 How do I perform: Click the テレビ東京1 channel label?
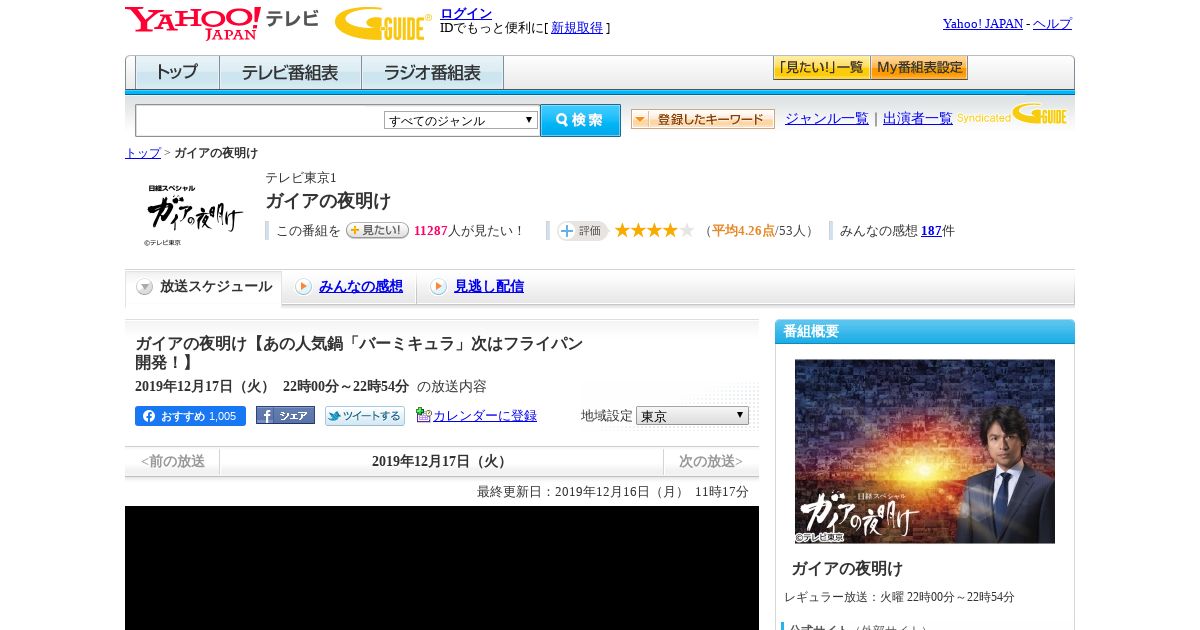(x=301, y=178)
